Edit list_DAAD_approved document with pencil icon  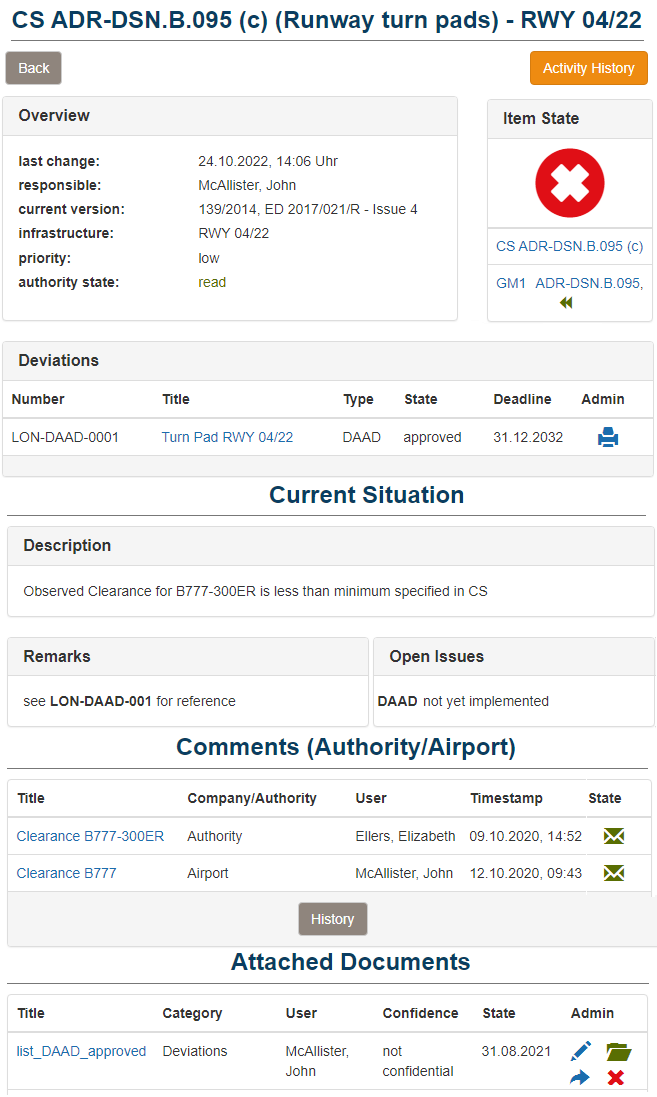coord(581,1051)
